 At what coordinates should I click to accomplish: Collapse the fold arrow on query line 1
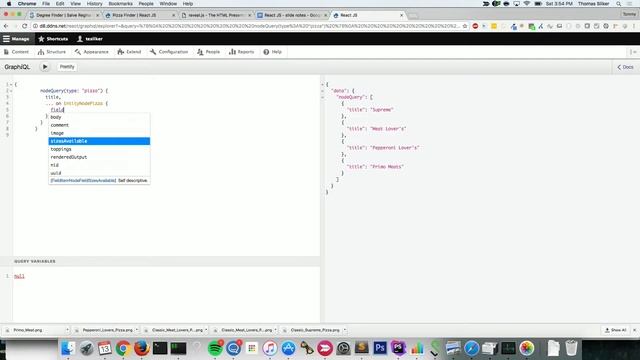tap(11, 84)
